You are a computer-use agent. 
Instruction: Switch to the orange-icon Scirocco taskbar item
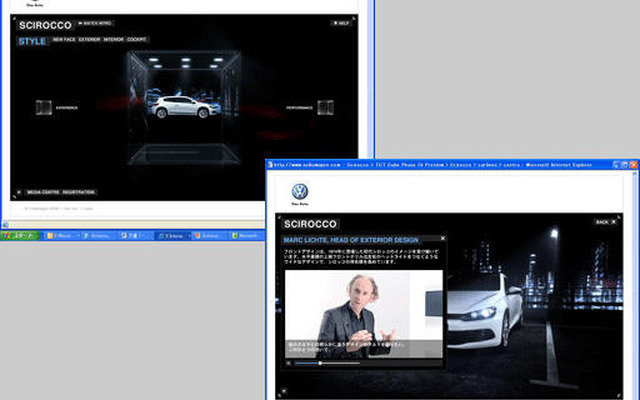pyautogui.click(x=209, y=236)
